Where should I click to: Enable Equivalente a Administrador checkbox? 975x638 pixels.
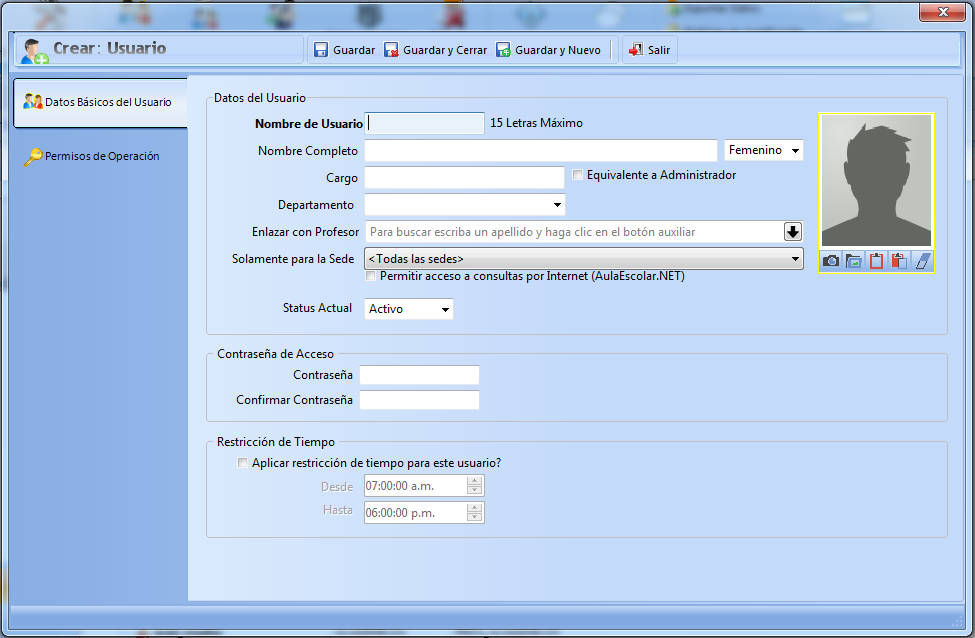point(578,175)
